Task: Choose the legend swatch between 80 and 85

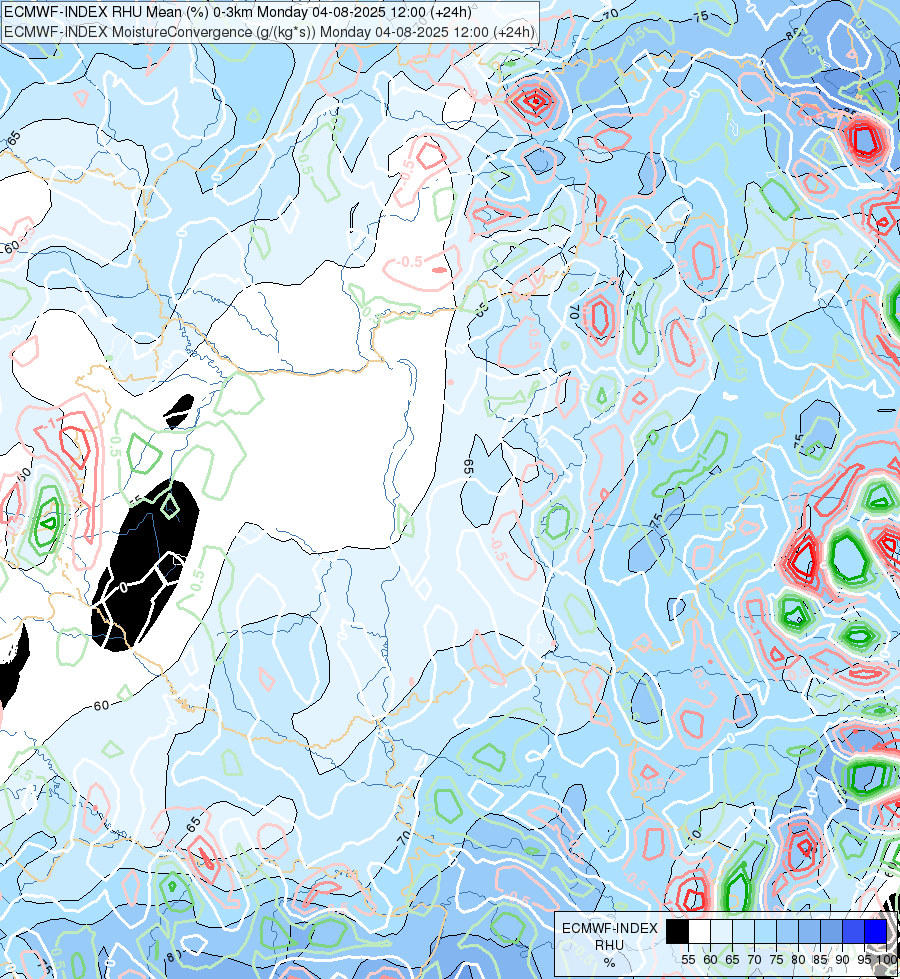Action: tap(809, 932)
